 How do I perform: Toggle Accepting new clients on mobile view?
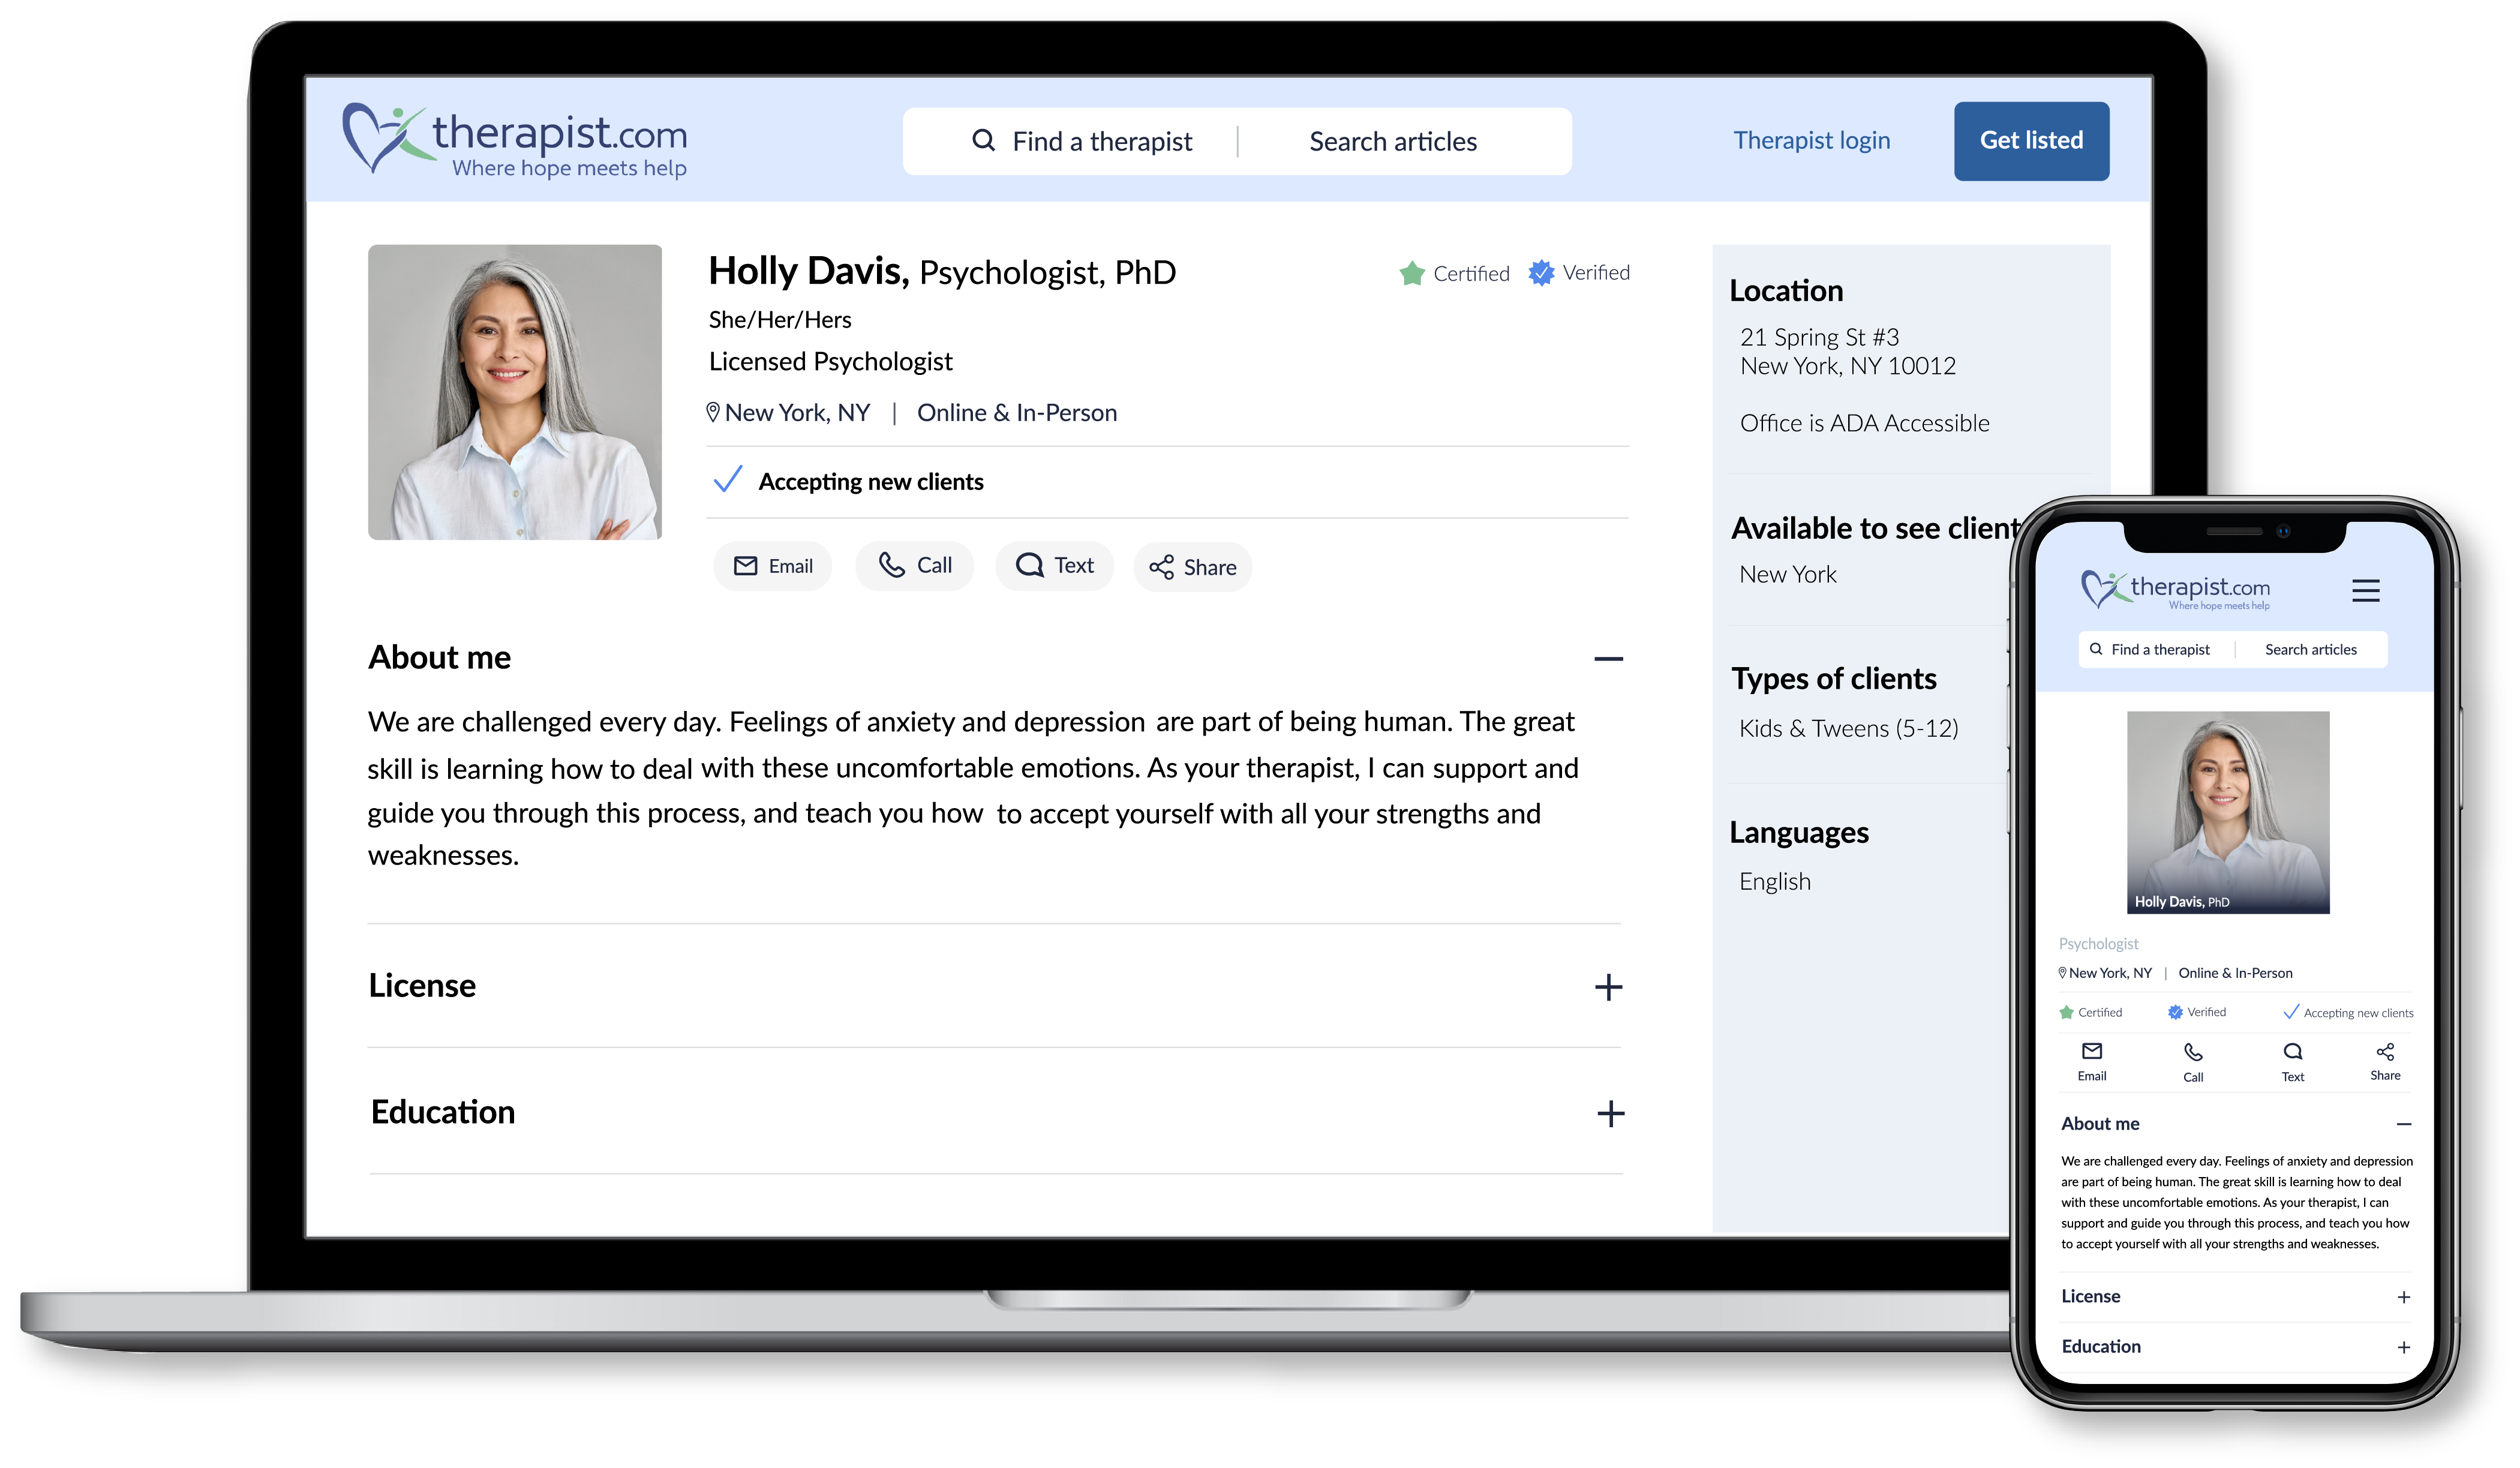(x=2292, y=1012)
